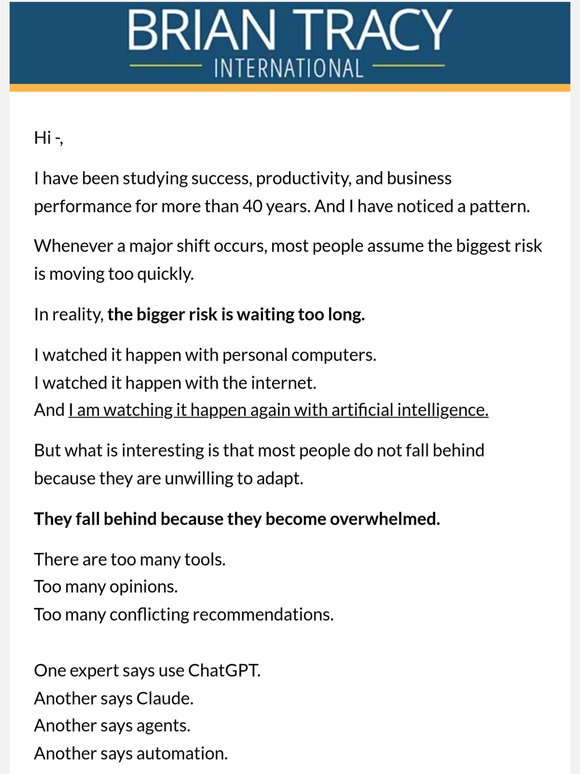Click the 'Whenever a major shift occurs' paragraph
This screenshot has width=580, height=774.
[x=288, y=260]
